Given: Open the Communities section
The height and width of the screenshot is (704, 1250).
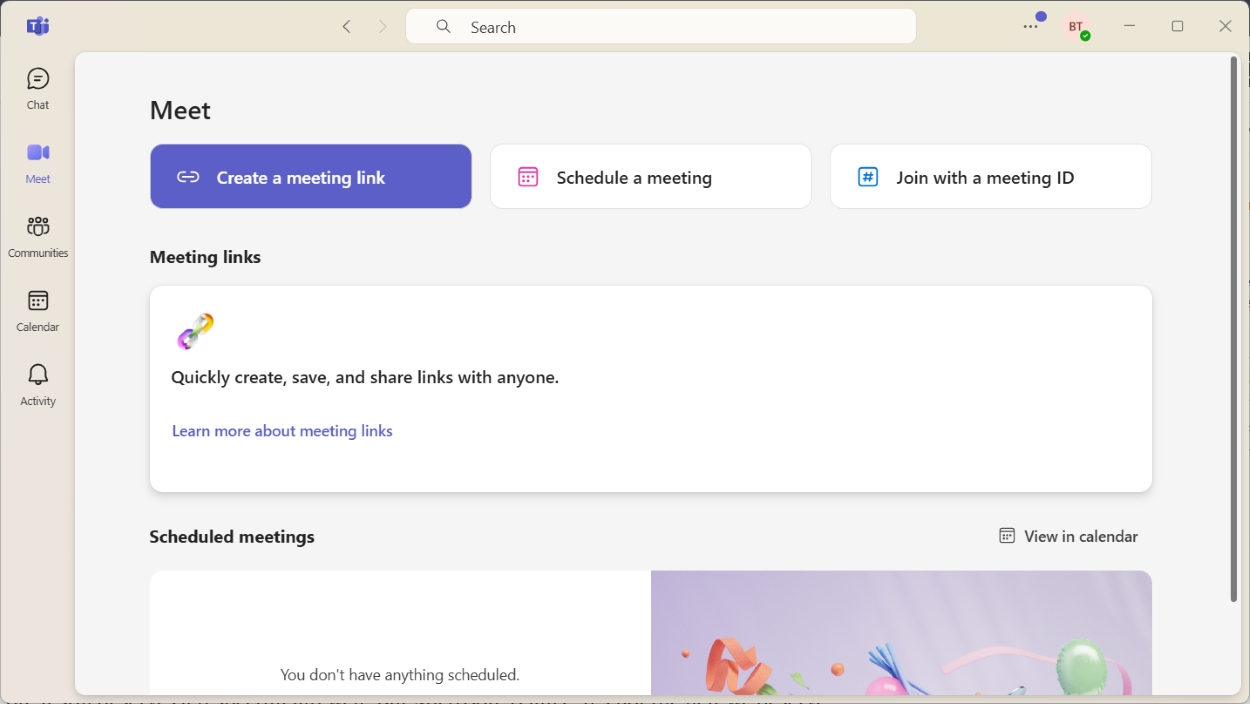Looking at the screenshot, I should (x=37, y=236).
